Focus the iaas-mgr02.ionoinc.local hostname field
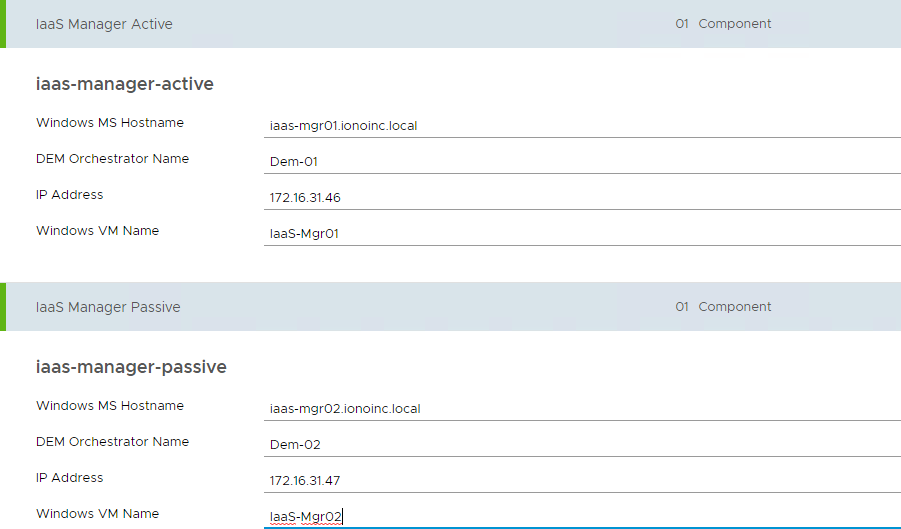901x529 pixels. coord(580,409)
